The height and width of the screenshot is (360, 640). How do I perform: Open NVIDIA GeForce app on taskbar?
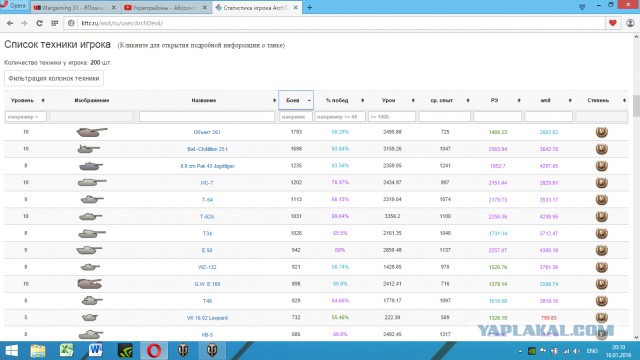125,351
